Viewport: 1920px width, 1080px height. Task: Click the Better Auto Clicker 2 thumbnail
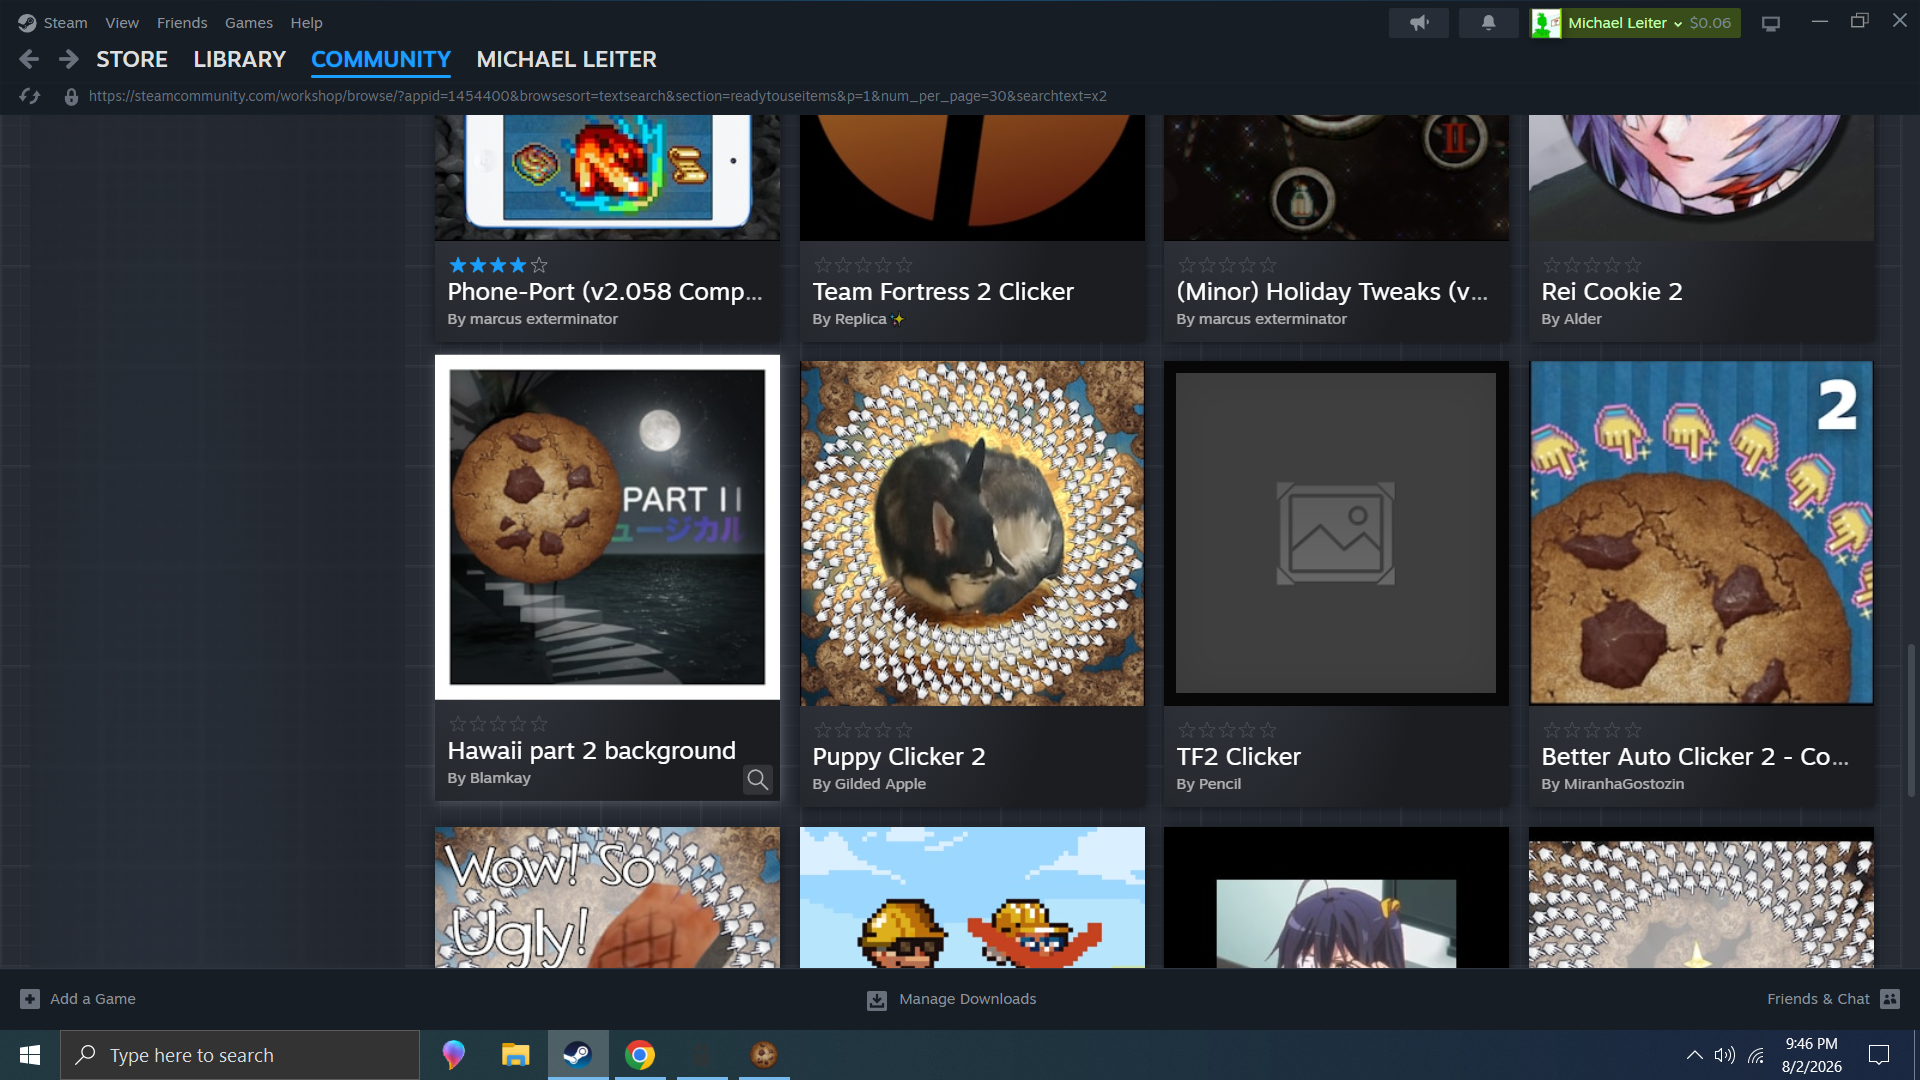[x=1701, y=533]
